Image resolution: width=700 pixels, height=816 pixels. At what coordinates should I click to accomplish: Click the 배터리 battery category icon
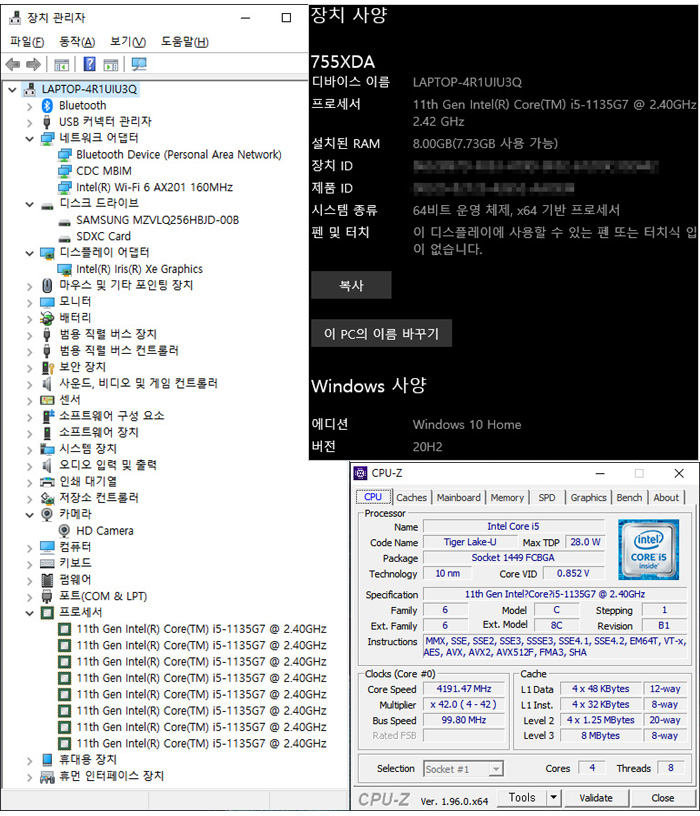pyautogui.click(x=47, y=318)
